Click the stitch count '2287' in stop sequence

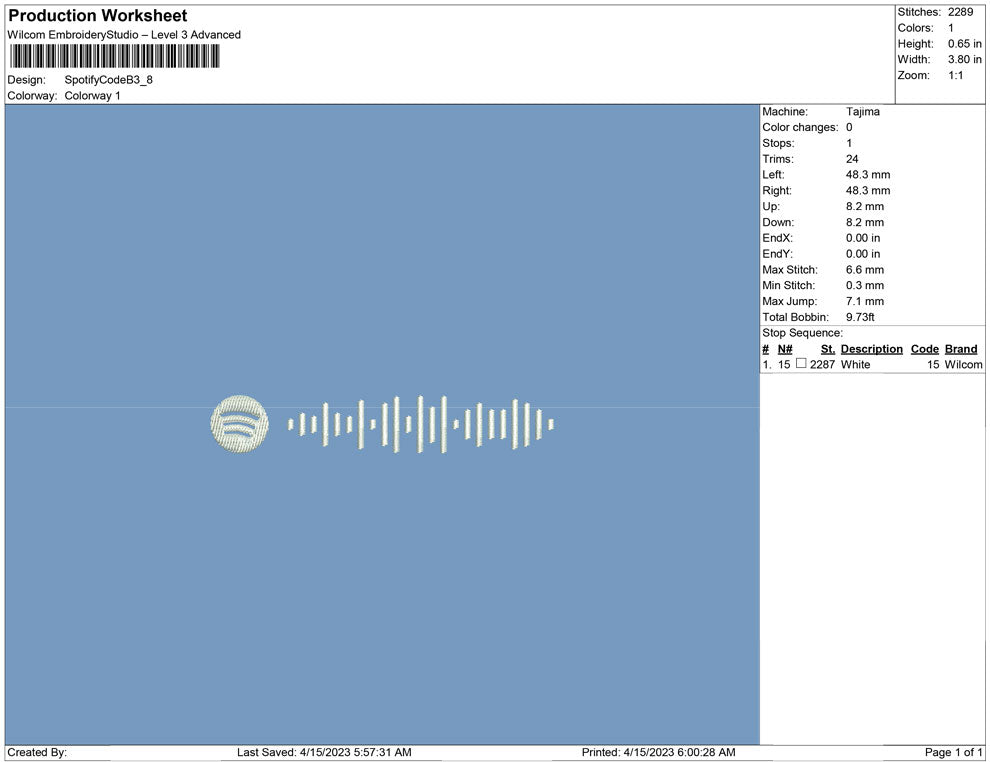pos(822,364)
